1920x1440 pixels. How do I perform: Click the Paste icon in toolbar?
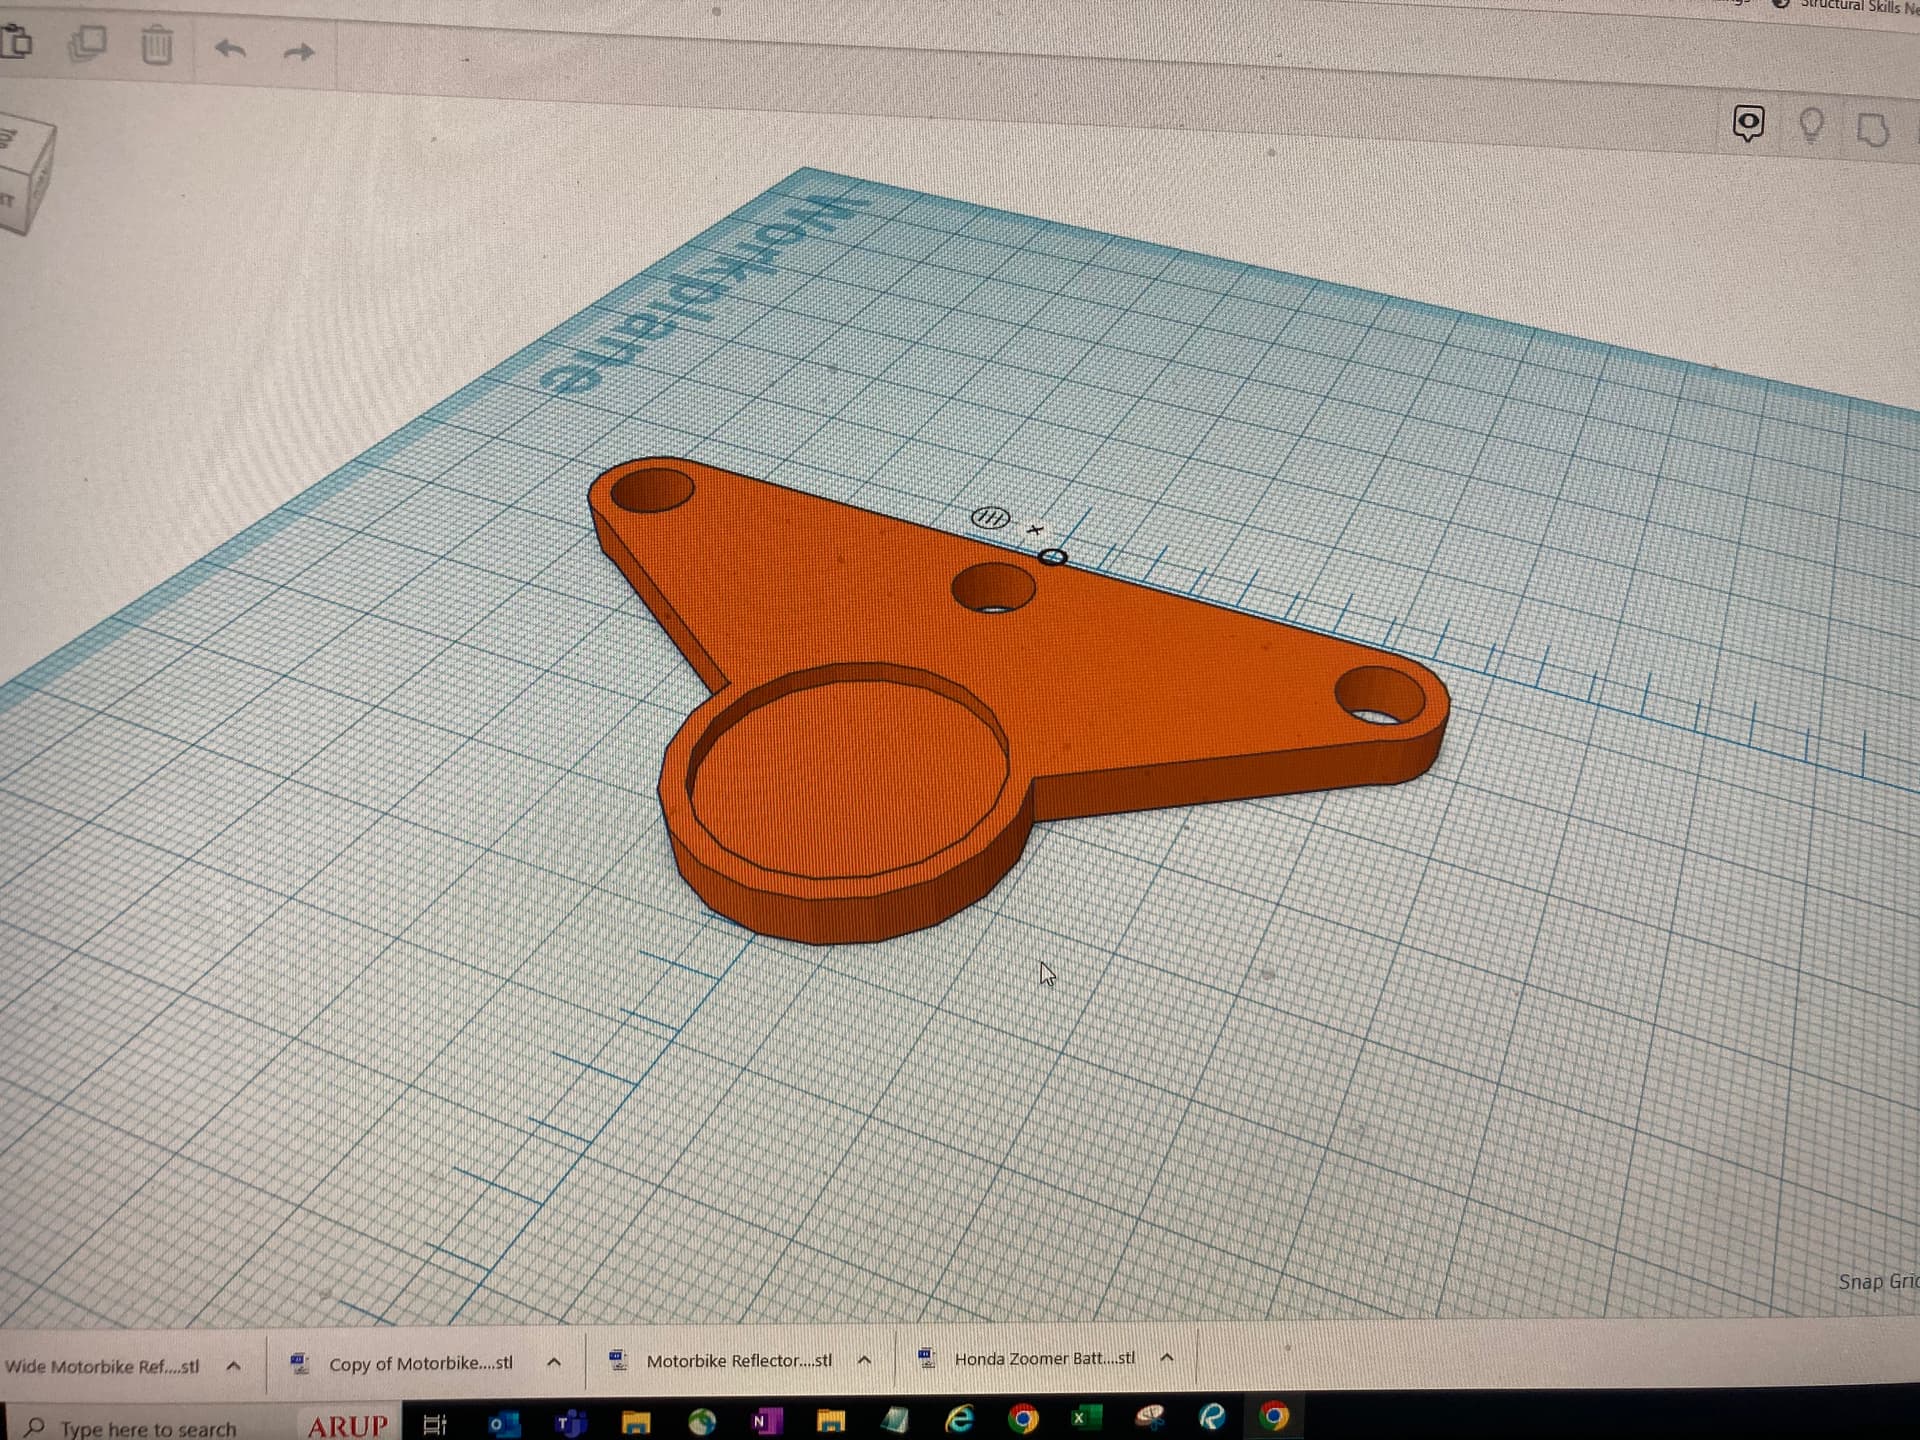point(17,43)
